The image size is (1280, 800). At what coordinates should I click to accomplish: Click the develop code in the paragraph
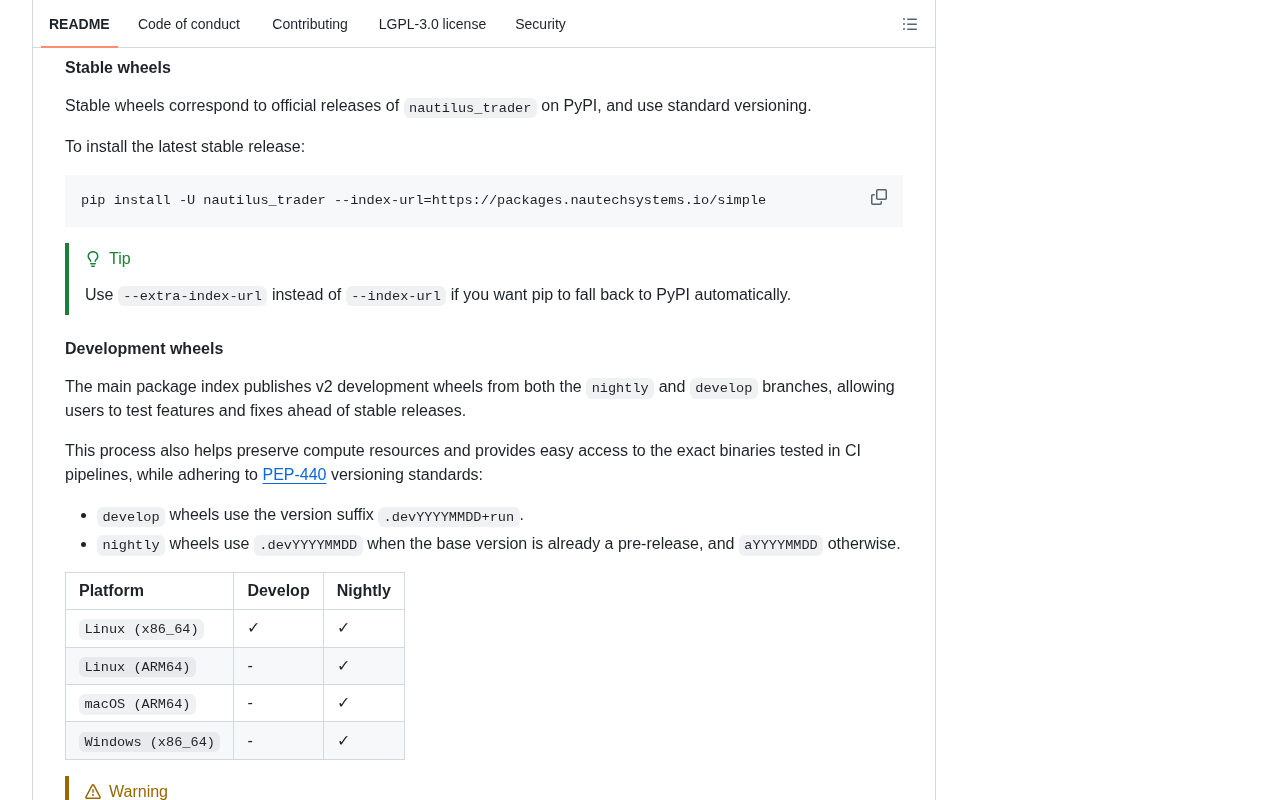724,388
